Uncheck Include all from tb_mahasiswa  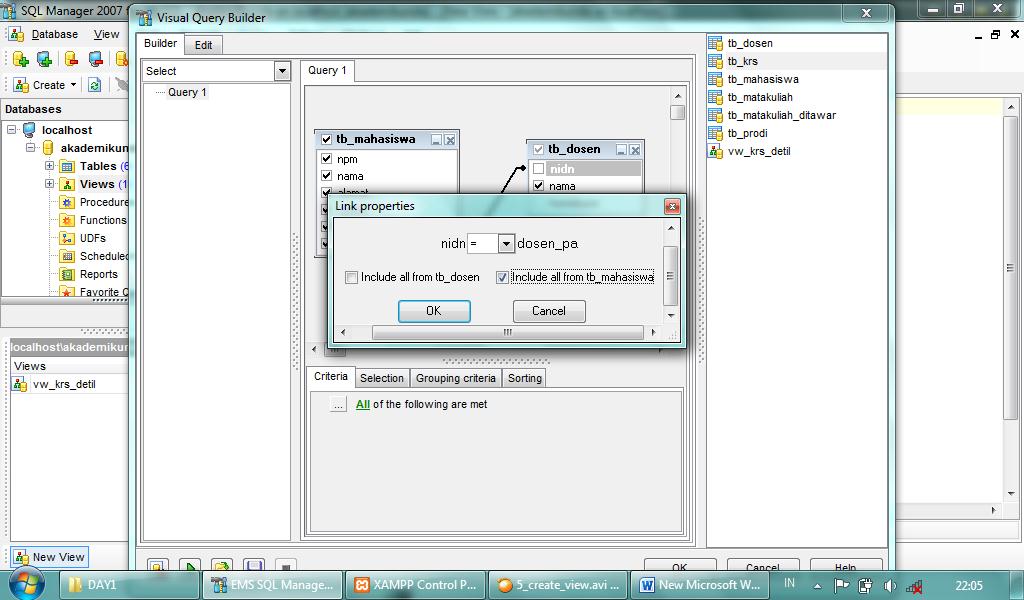502,277
